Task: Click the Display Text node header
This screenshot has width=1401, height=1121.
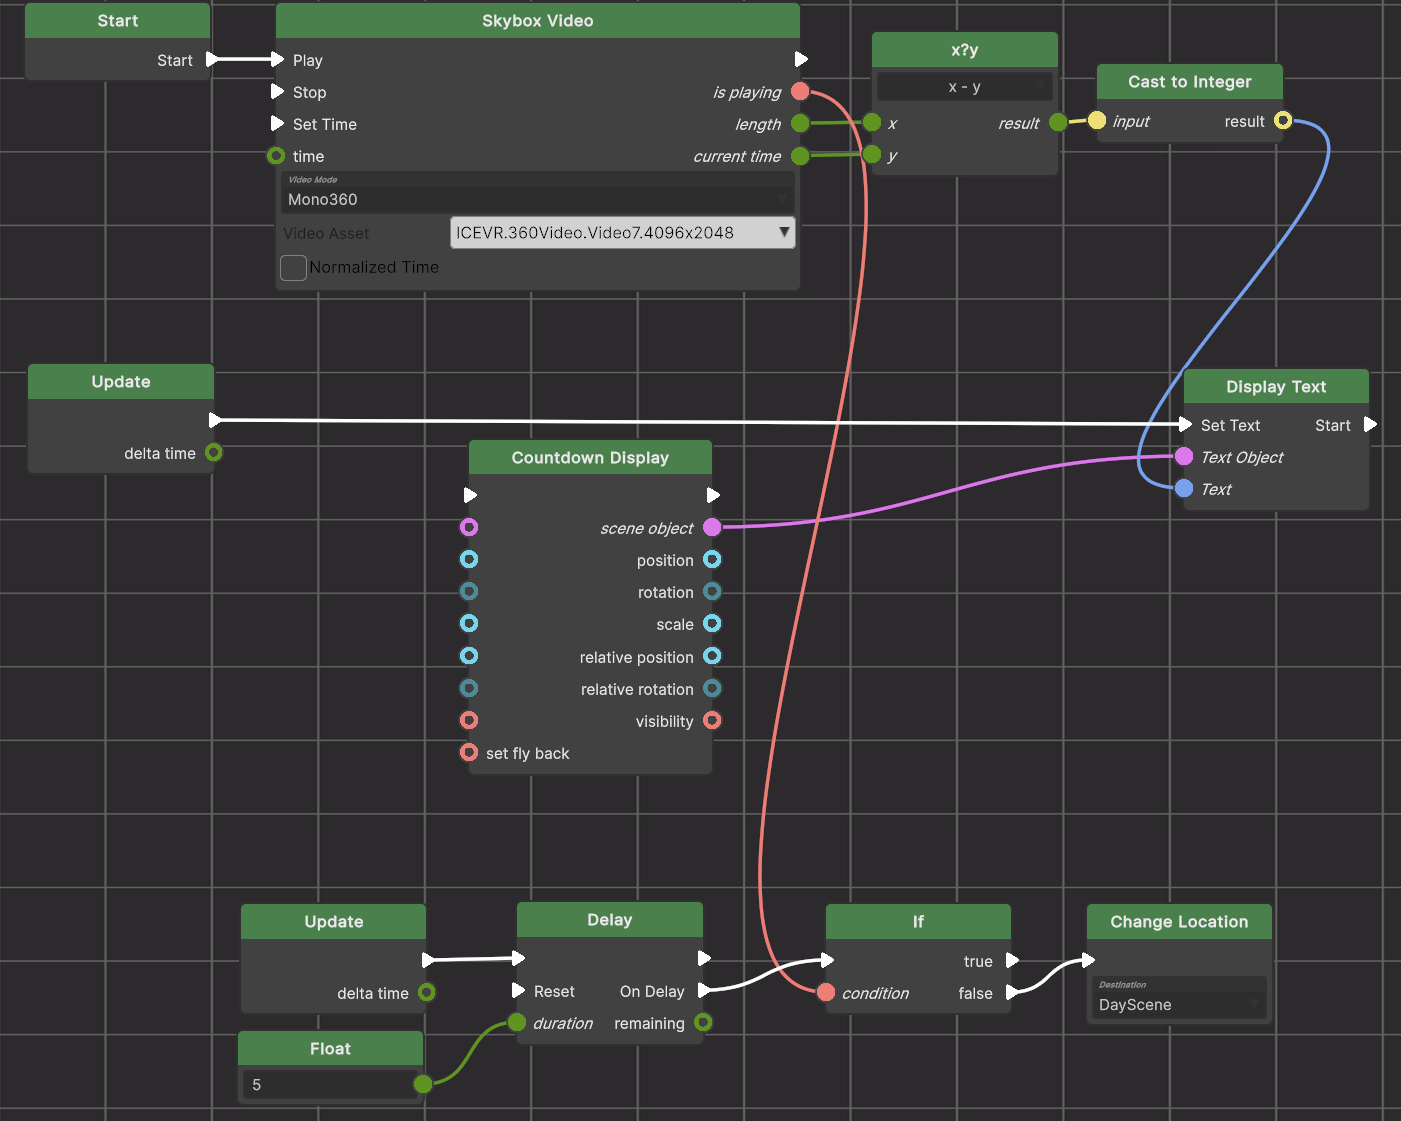Action: tap(1276, 387)
